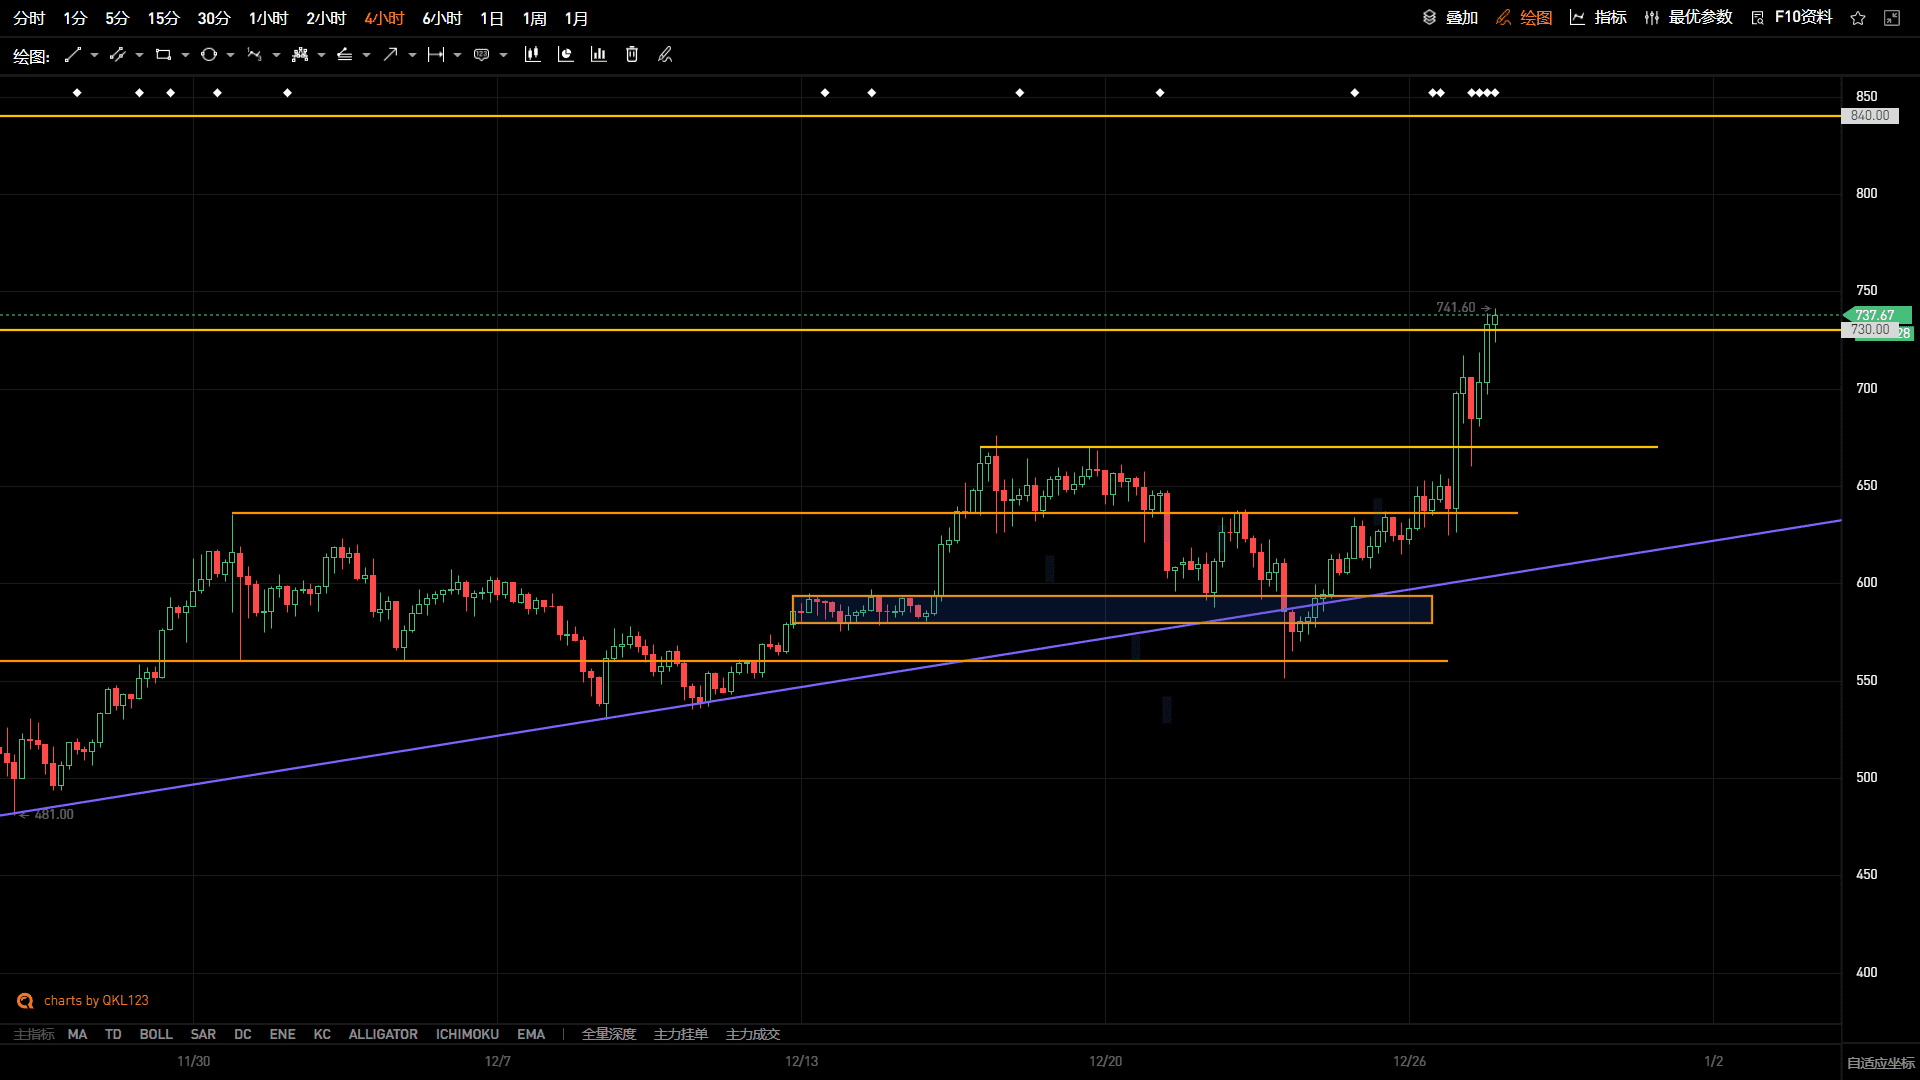This screenshot has height=1080, width=1920.
Task: Expand the rectangle tool dropdown arrow
Action: pos(185,55)
